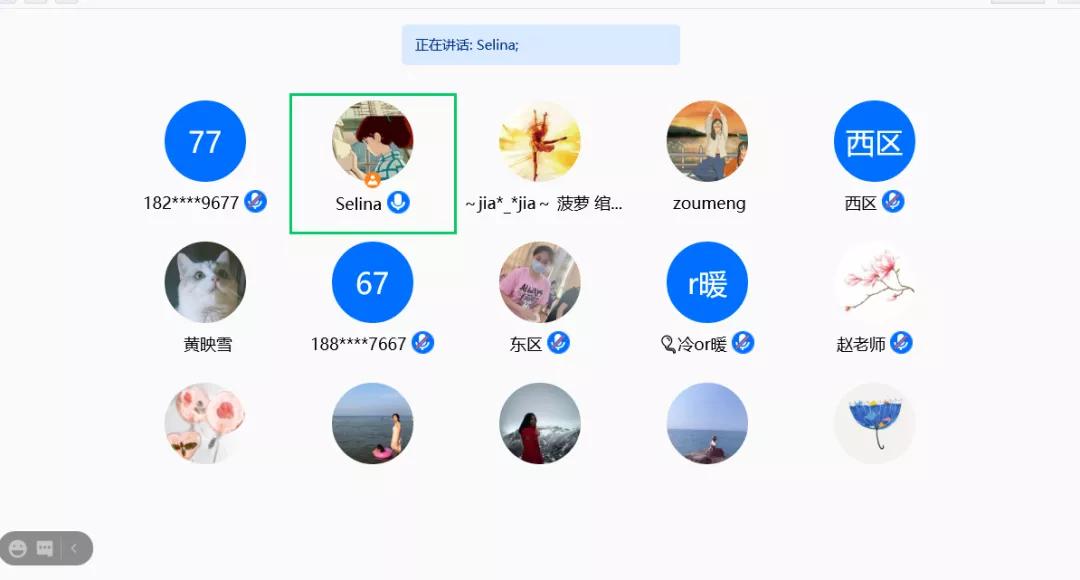Open the emoji reactions smiley icon
The image size is (1080, 580).
coord(18,548)
